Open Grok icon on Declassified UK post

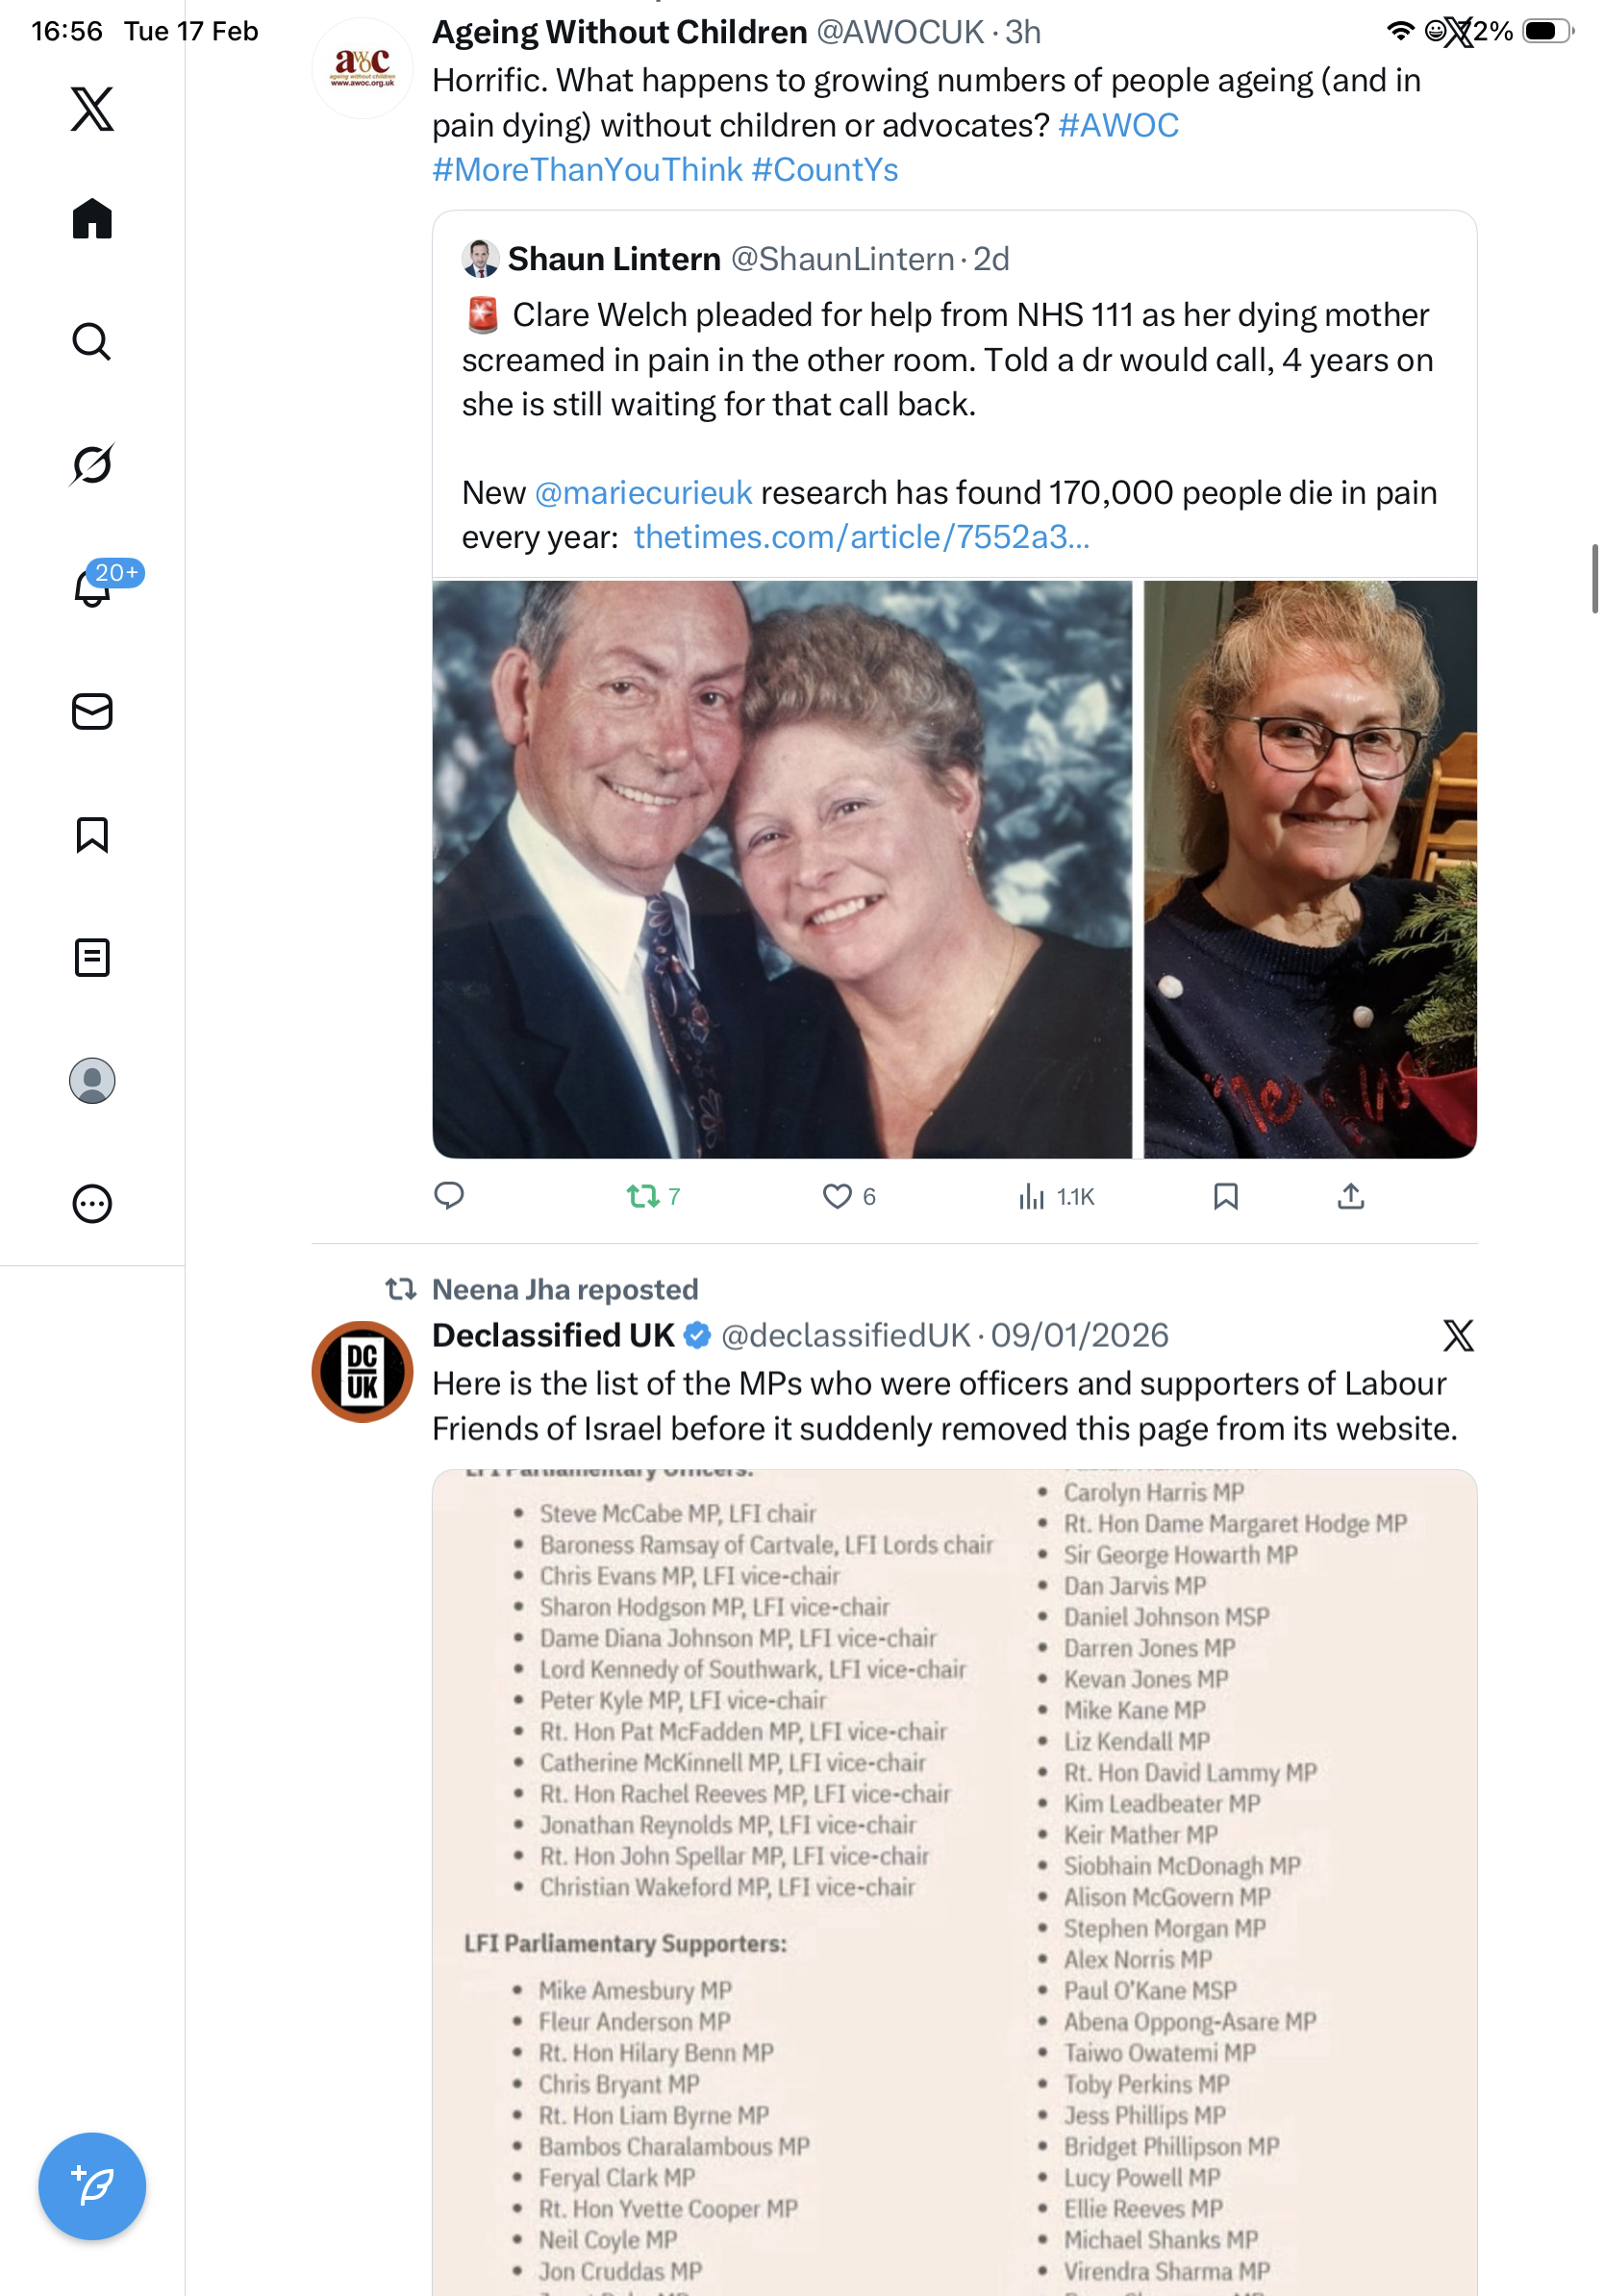(1458, 1335)
